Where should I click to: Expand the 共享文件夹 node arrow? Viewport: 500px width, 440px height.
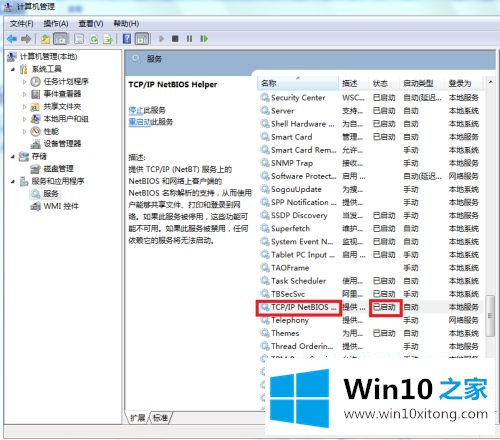point(24,107)
